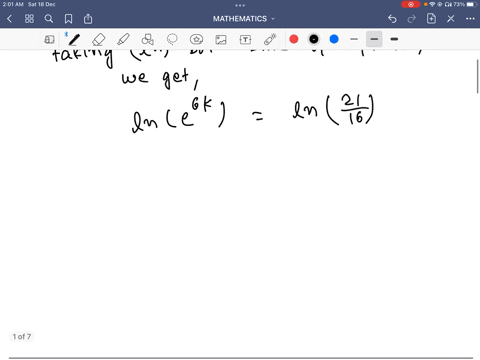Select the thickest stroke width

[x=394, y=39]
